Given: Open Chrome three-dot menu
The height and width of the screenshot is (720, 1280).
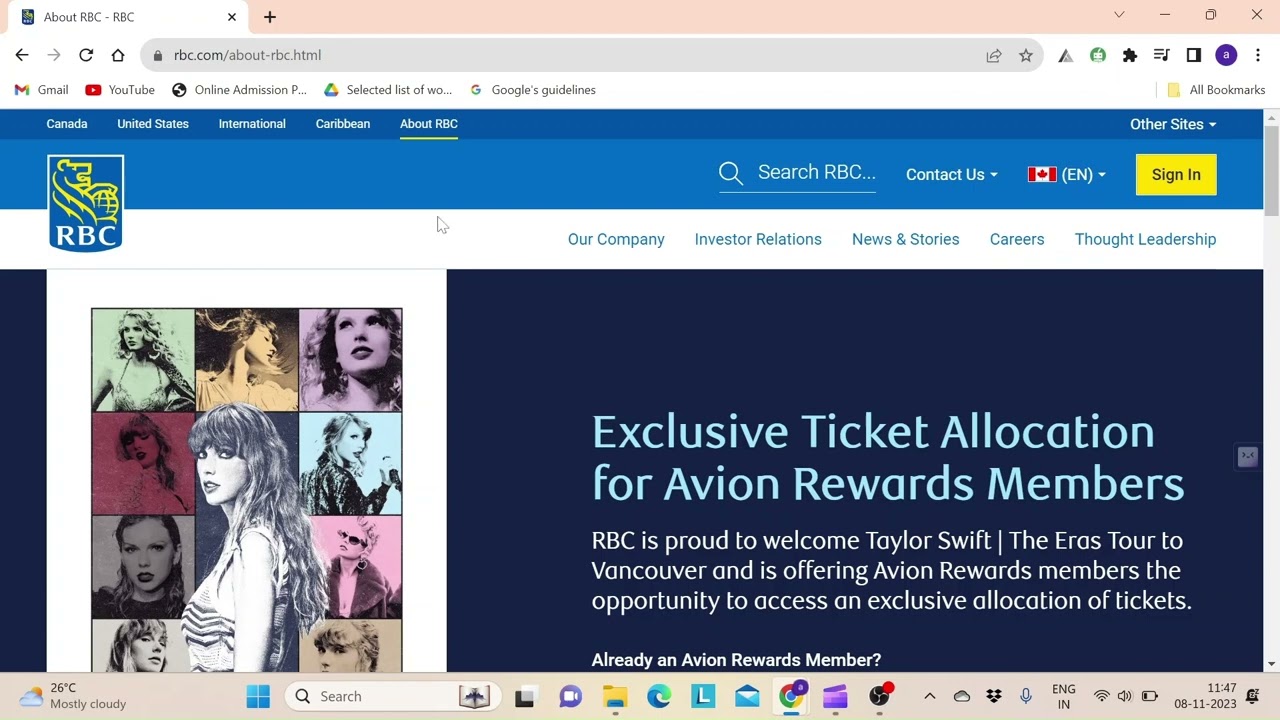Looking at the screenshot, I should 1258,55.
